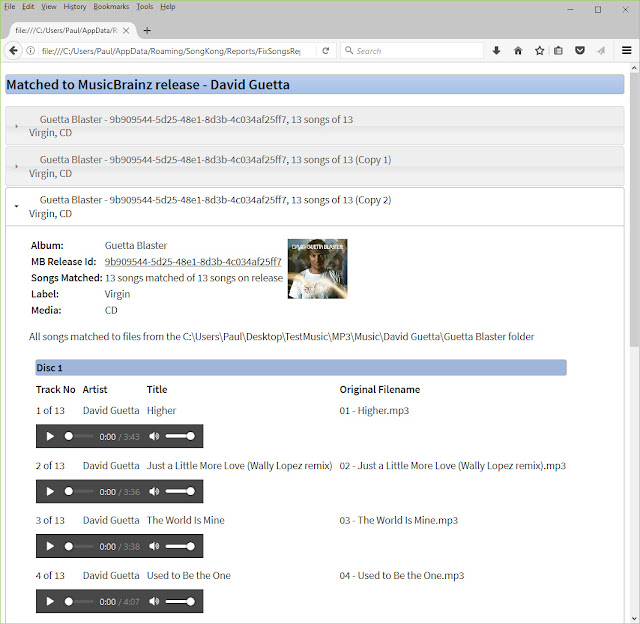The width and height of the screenshot is (640, 624).
Task: Reload the page with the refresh icon
Action: [x=325, y=51]
